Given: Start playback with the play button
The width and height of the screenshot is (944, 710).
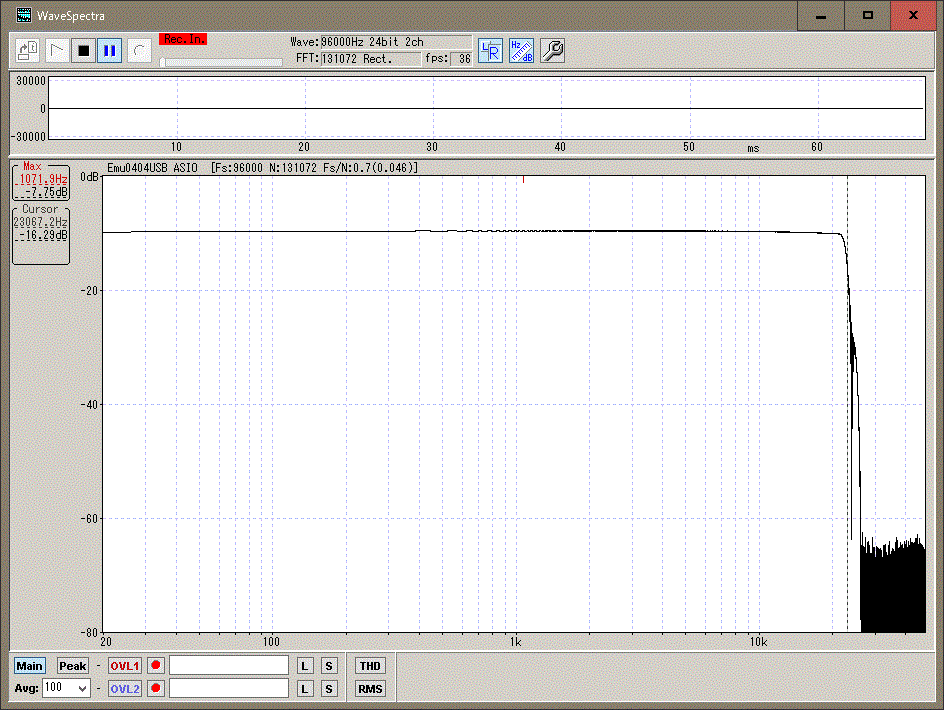Looking at the screenshot, I should (x=57, y=51).
